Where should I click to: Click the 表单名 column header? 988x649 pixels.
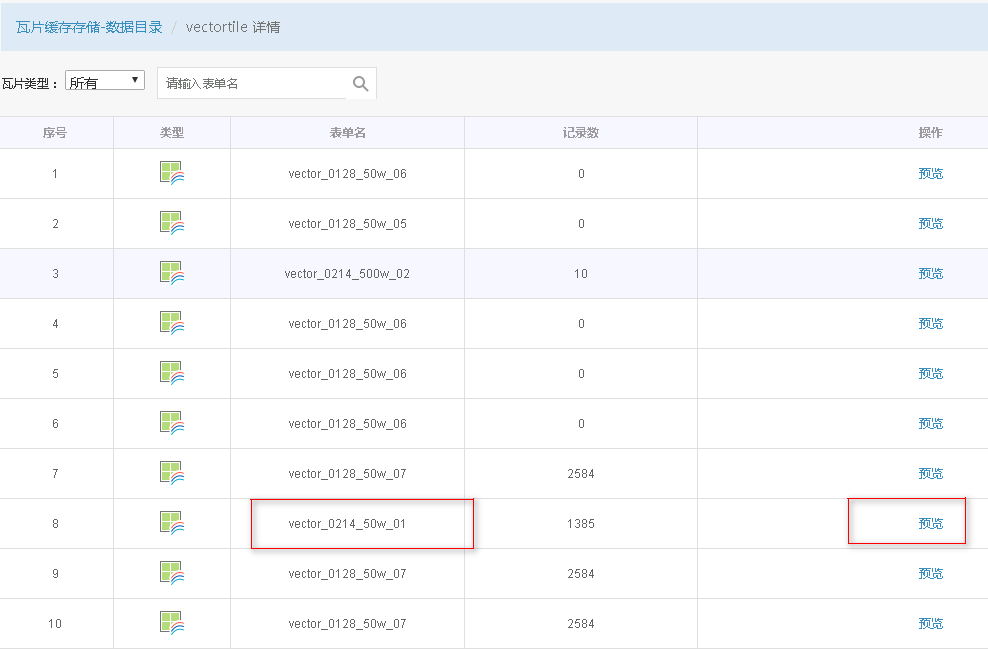[x=347, y=132]
